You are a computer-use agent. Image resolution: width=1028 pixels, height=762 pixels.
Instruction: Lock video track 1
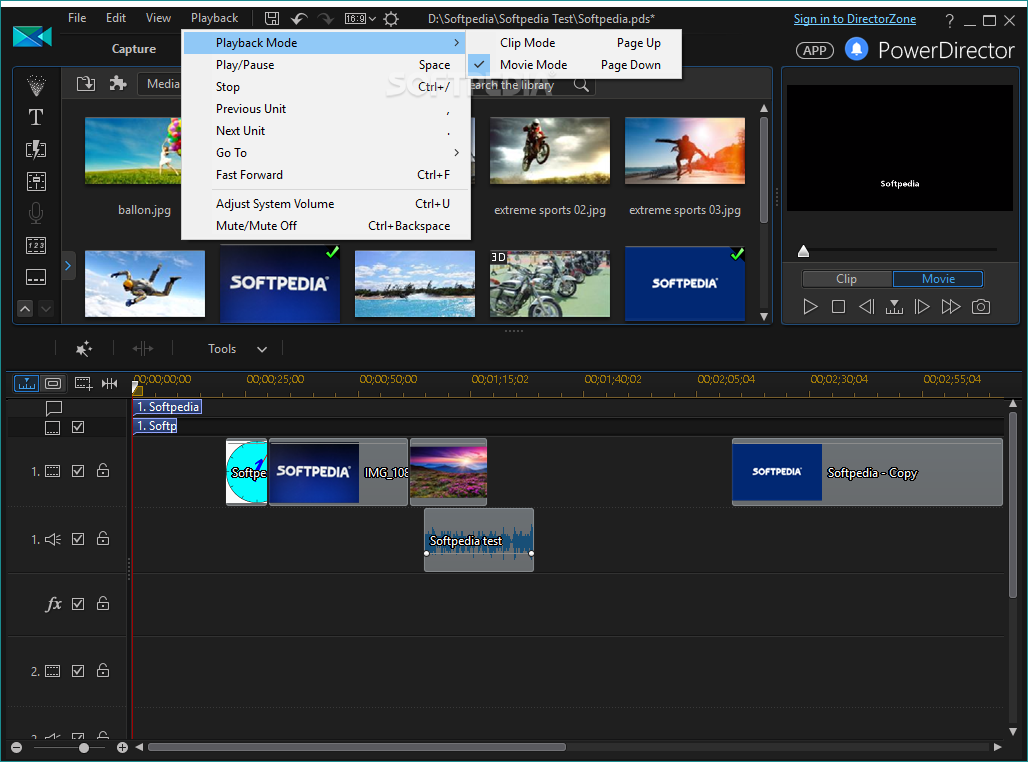tap(103, 470)
